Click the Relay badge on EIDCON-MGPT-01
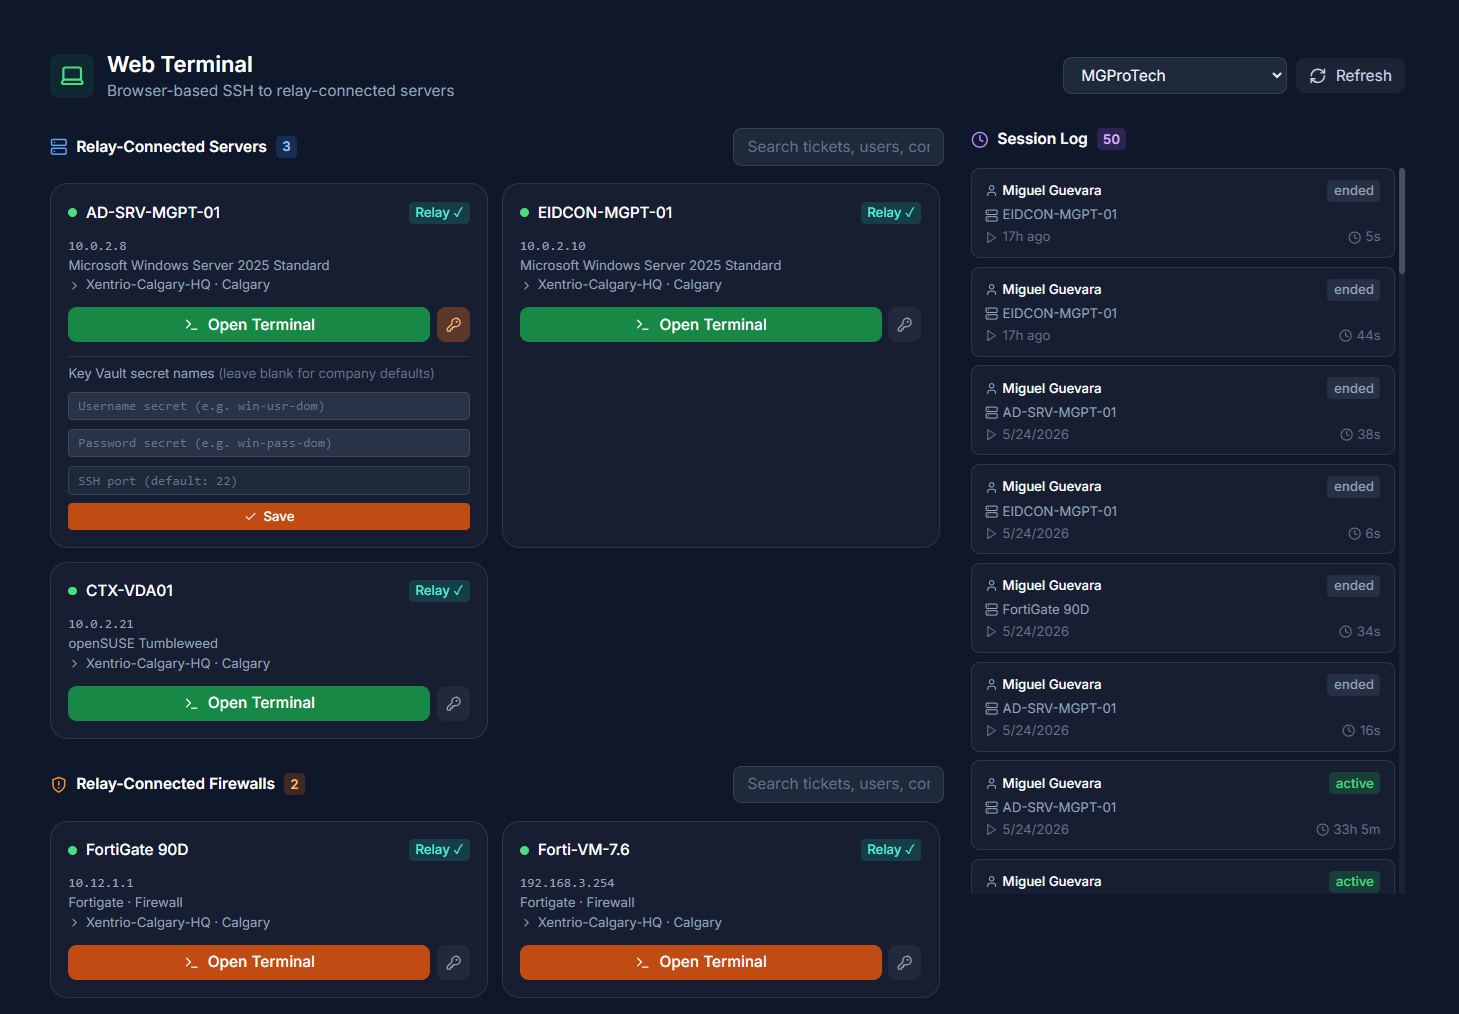 [891, 212]
